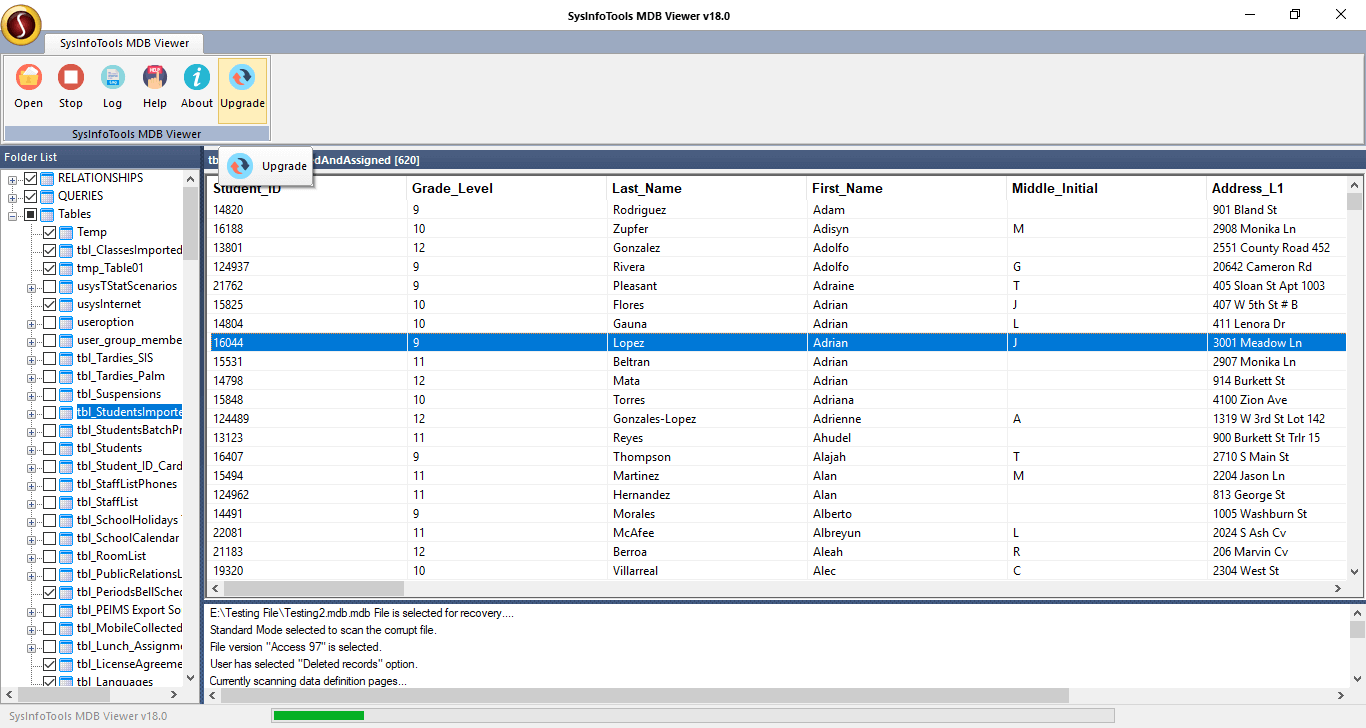Uncheck the Temp table checkbox
The width and height of the screenshot is (1366, 728).
coord(49,232)
